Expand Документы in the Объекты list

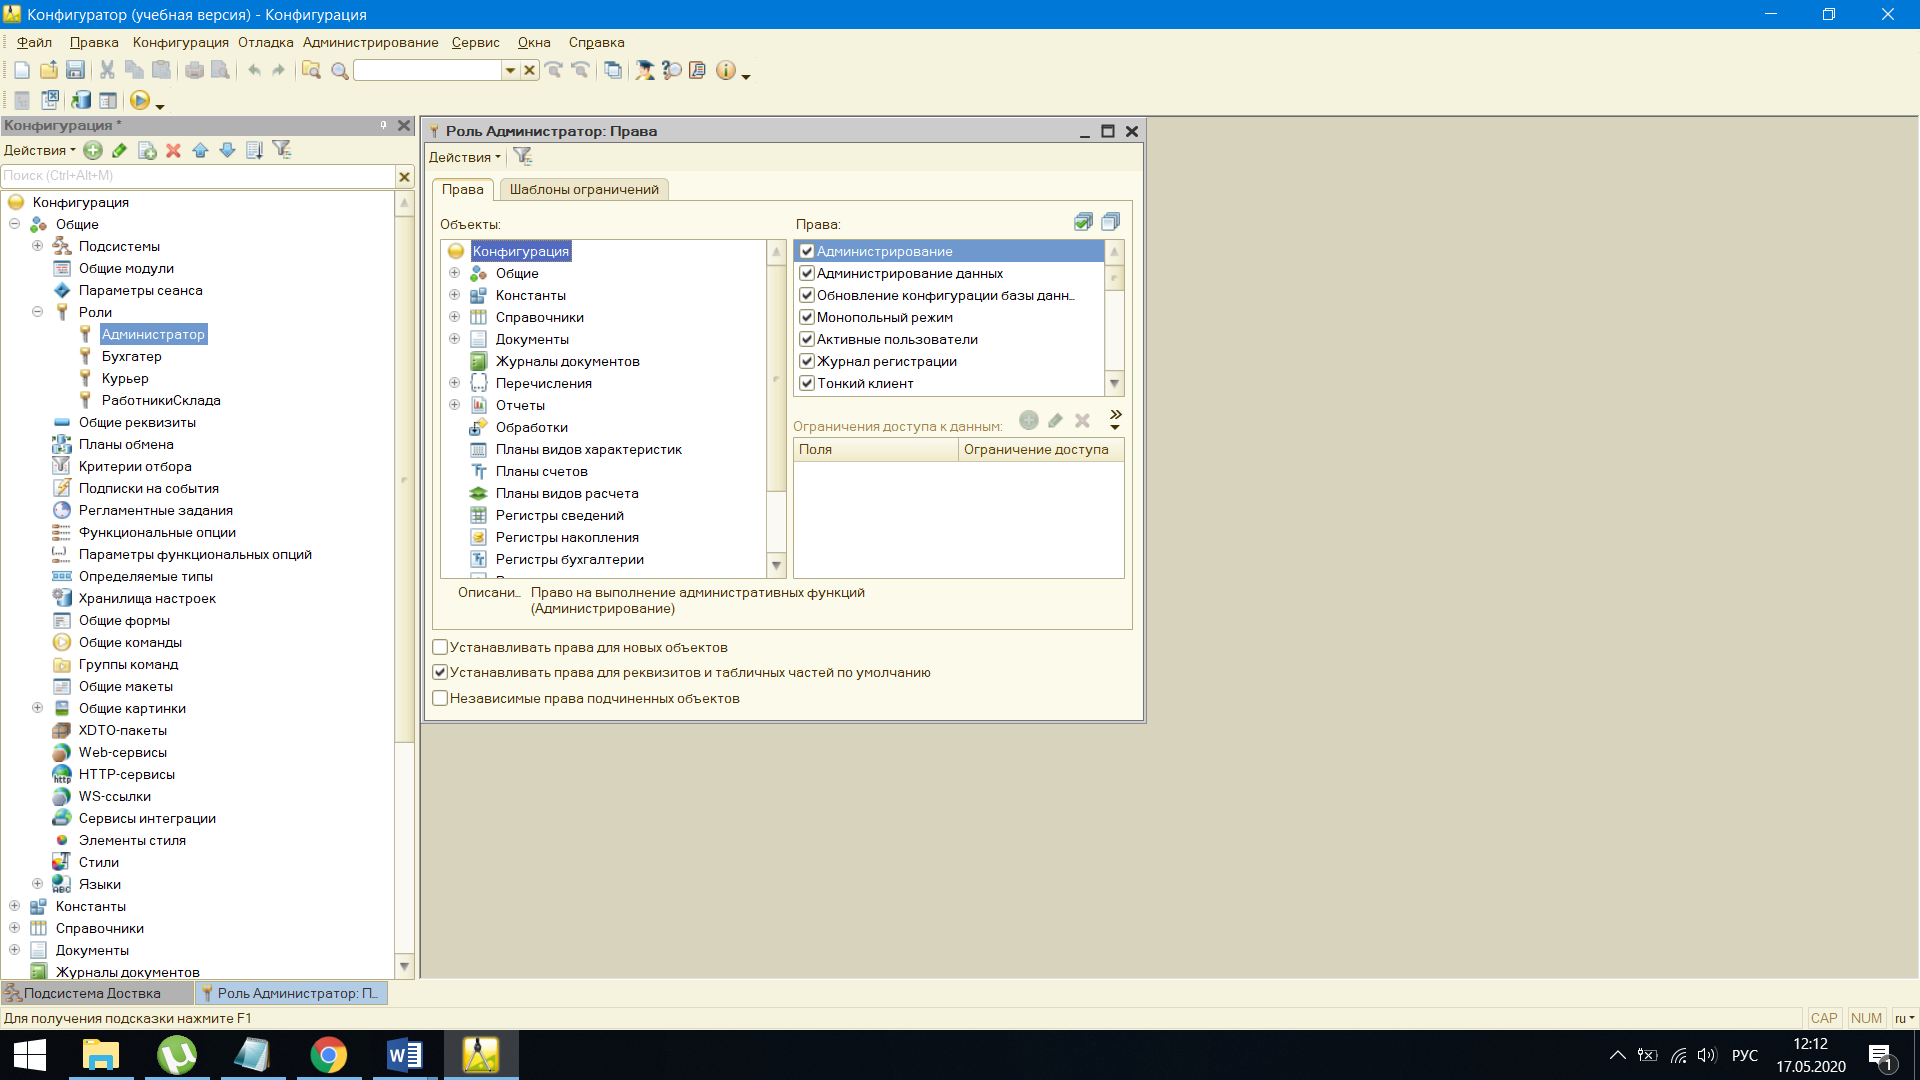tap(454, 339)
